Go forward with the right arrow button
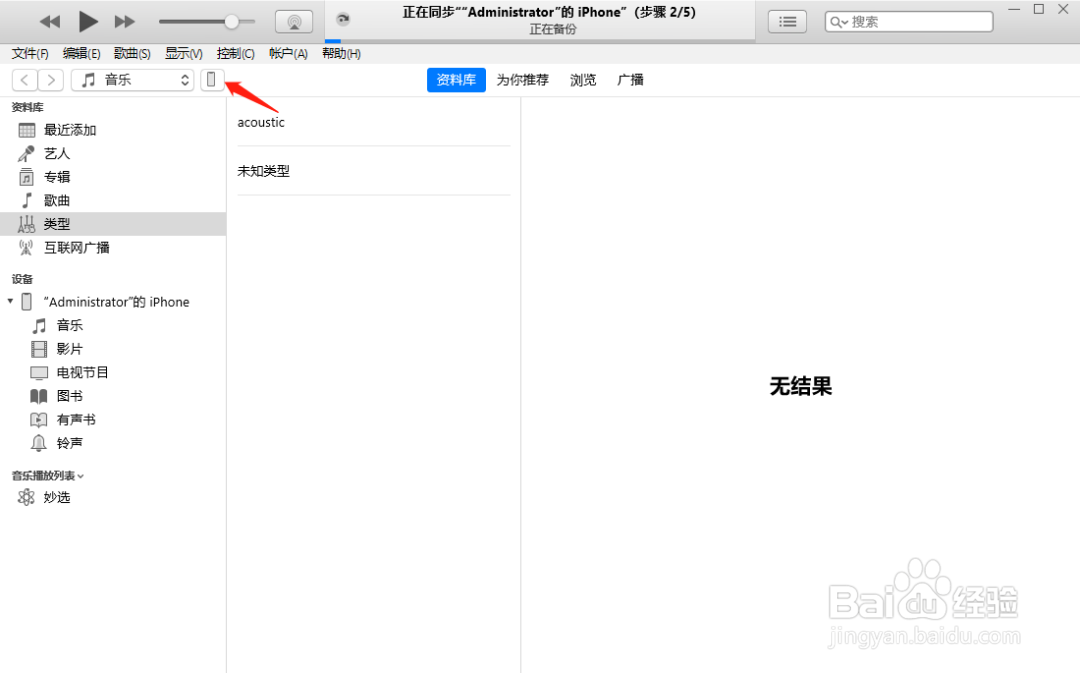Image resolution: width=1080 pixels, height=673 pixels. click(x=51, y=80)
